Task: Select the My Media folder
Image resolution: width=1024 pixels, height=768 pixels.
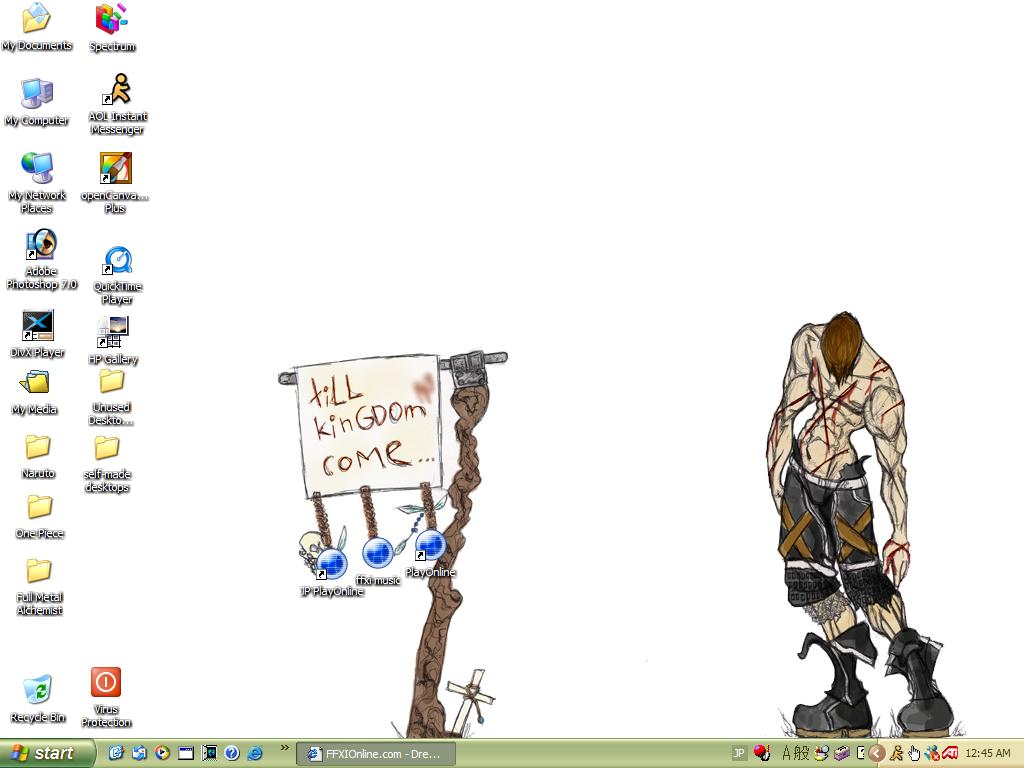Action: [x=35, y=392]
